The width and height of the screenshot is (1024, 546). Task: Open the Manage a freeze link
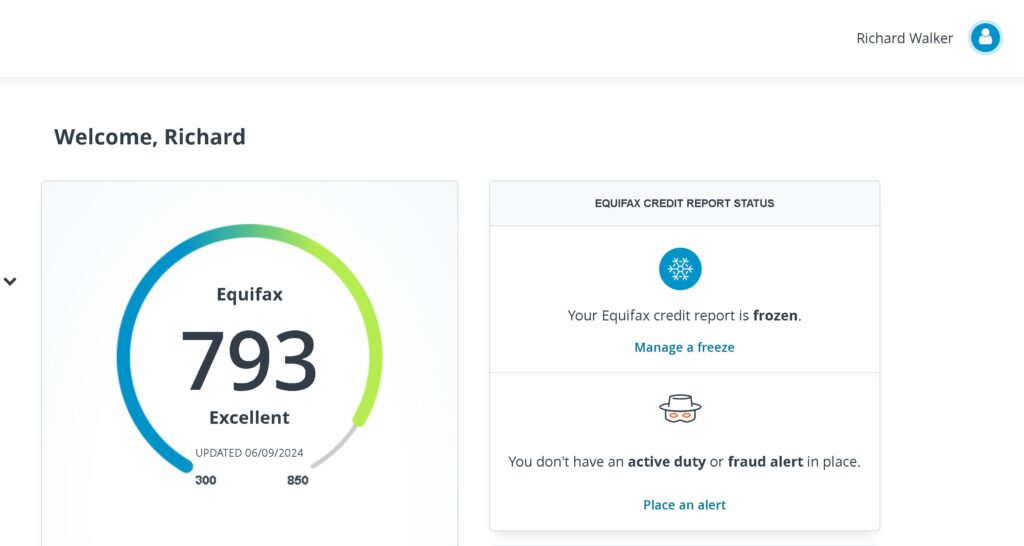[x=684, y=347]
